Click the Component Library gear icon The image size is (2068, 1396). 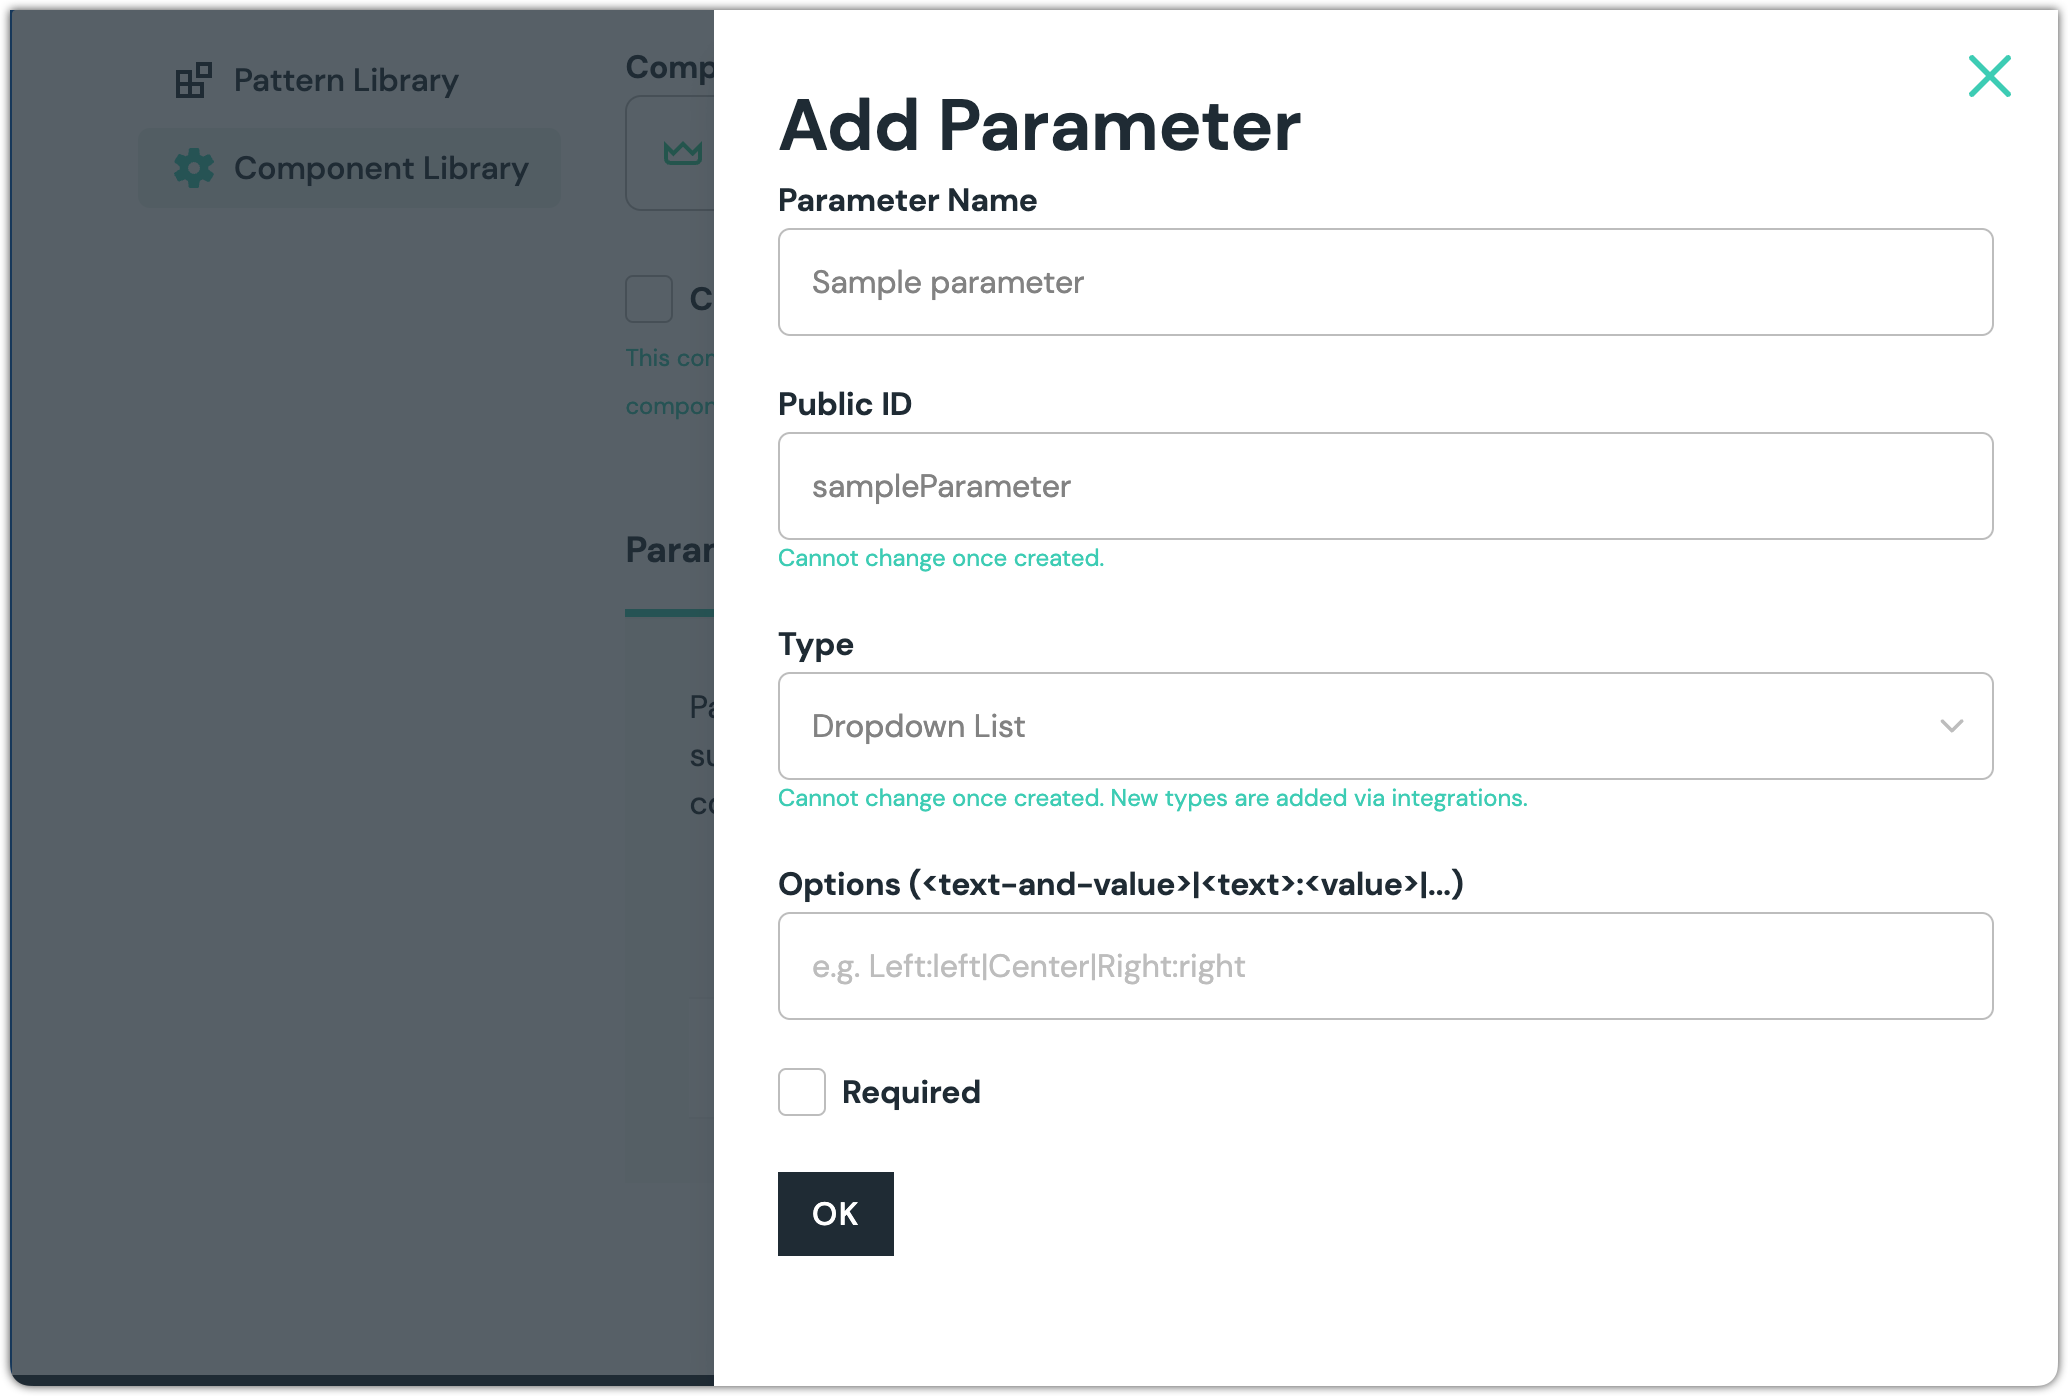pyautogui.click(x=194, y=168)
